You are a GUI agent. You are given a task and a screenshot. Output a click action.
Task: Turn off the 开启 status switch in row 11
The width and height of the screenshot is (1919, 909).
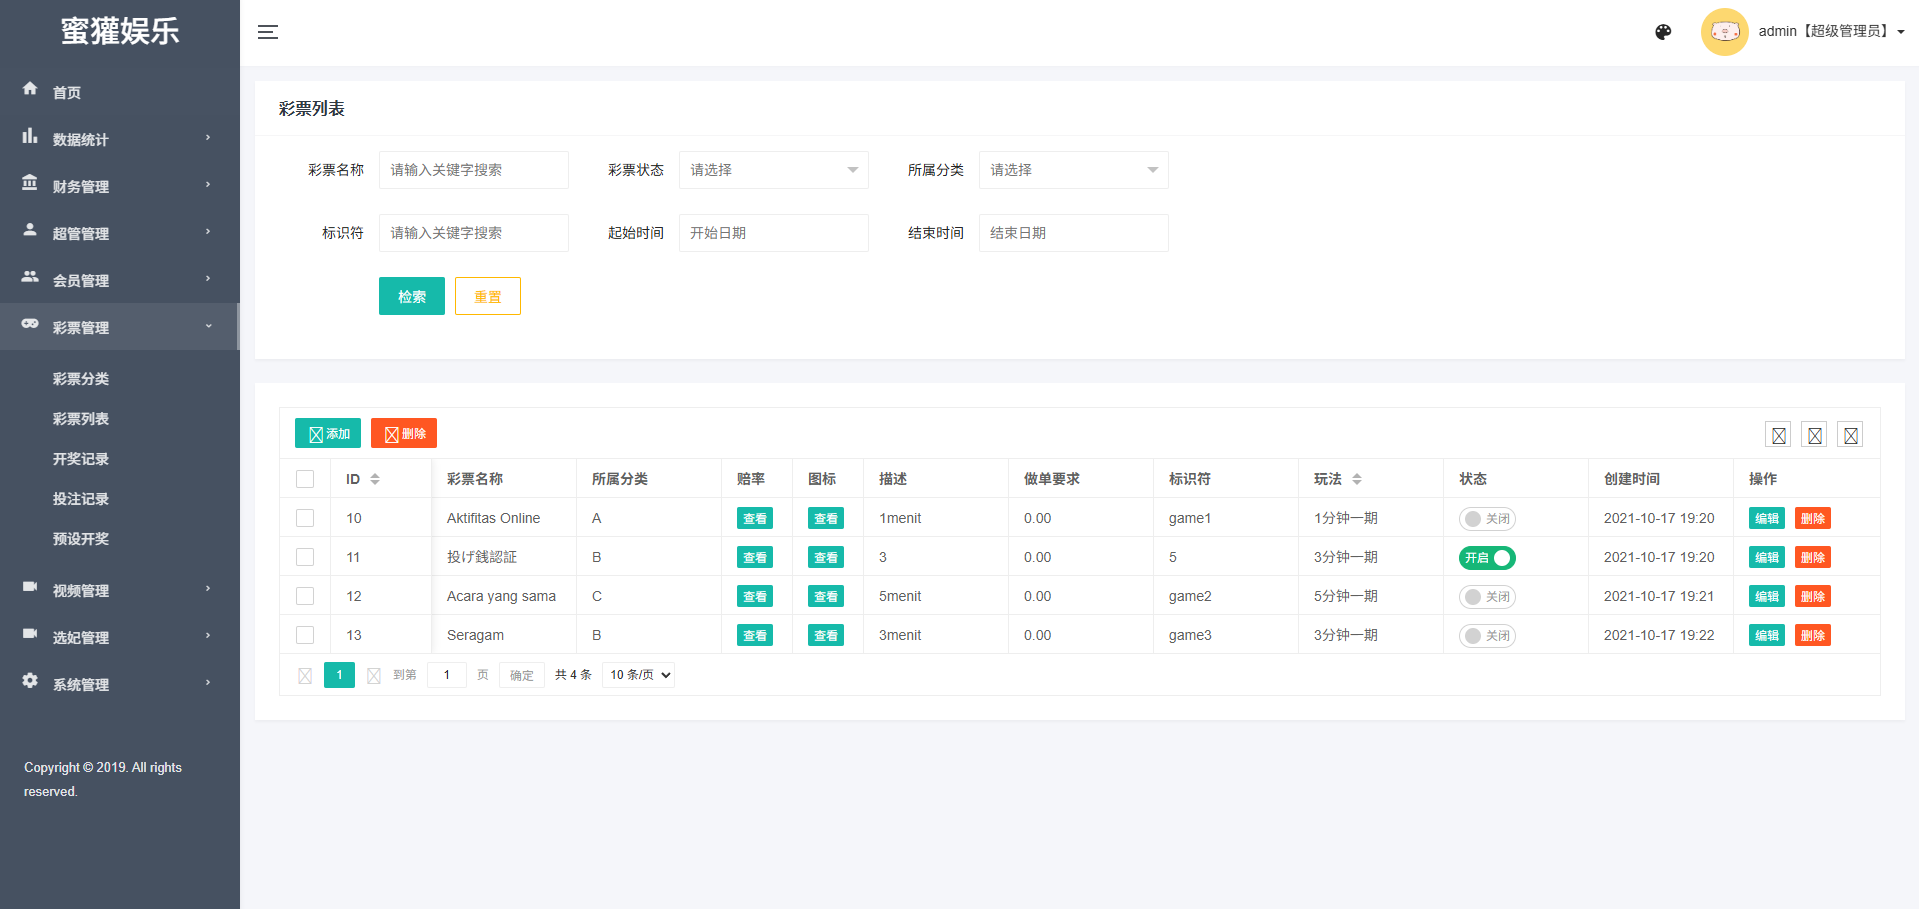(x=1487, y=558)
